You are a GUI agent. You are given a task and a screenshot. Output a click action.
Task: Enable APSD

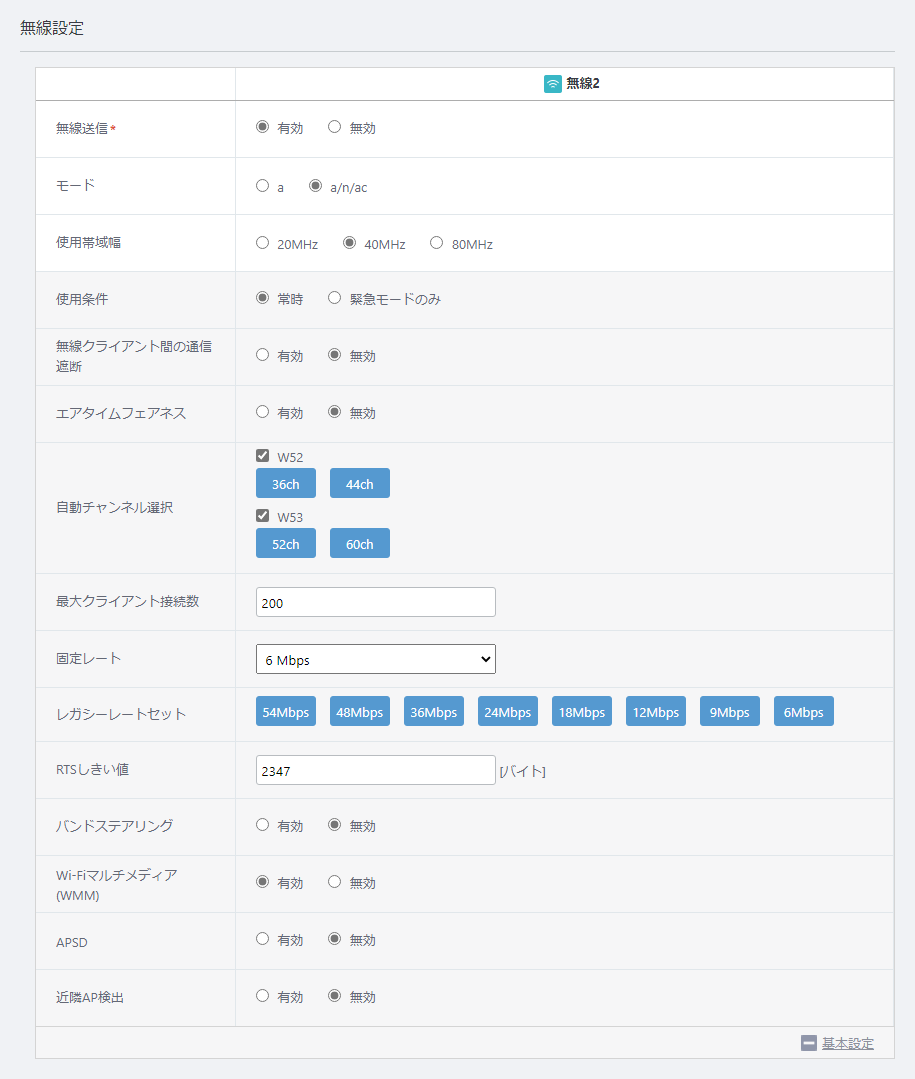262,939
